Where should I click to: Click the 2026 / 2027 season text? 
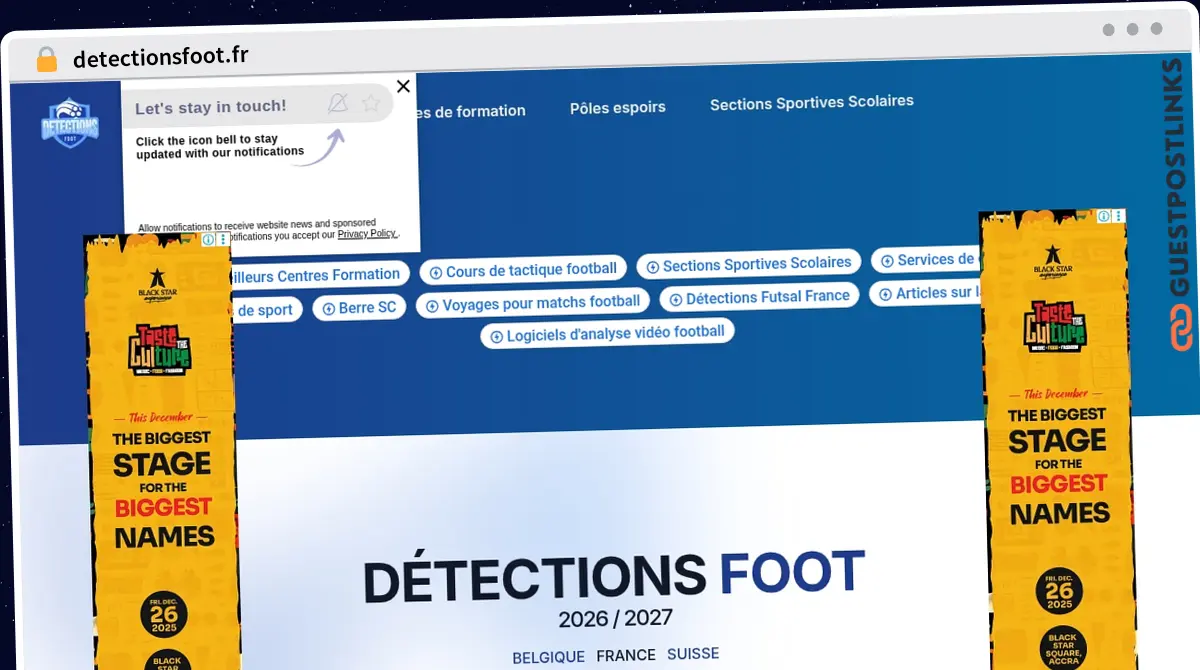click(615, 619)
